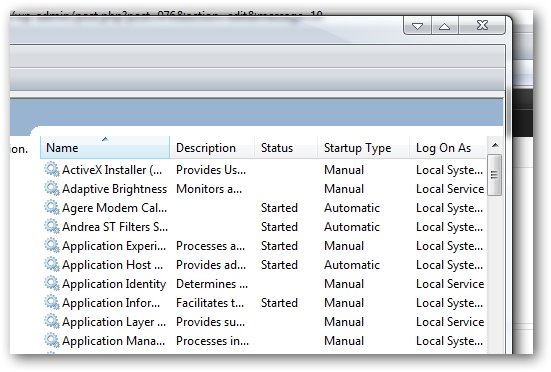Select the Application Infor... service name
The height and width of the screenshot is (372, 551).
[111, 303]
